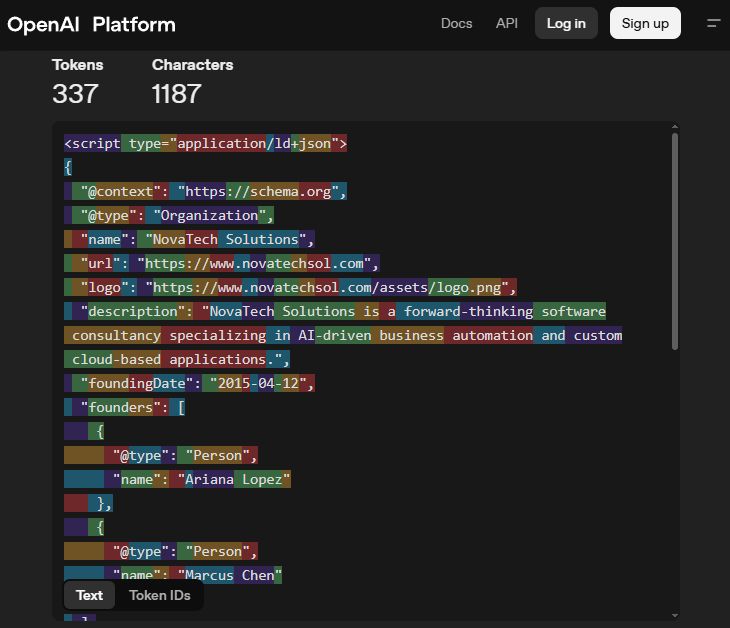Viewport: 730px width, 628px height.
Task: Click the token panel's scroll-up arrow
Action: point(675,128)
